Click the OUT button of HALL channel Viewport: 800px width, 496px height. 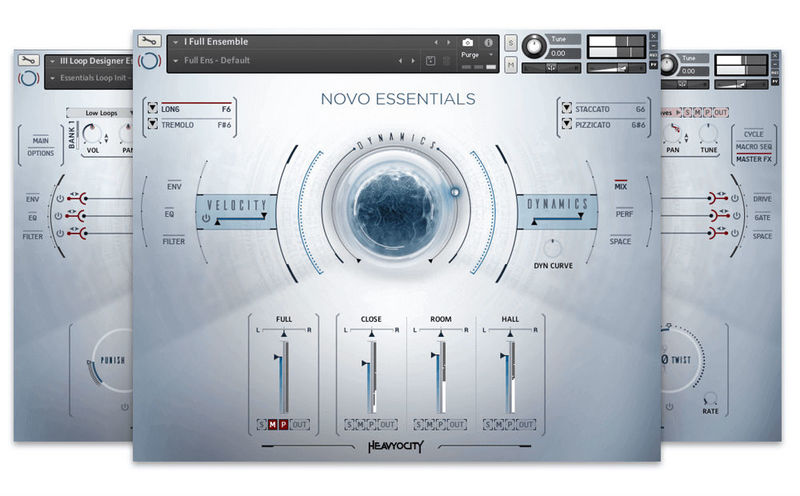click(526, 425)
